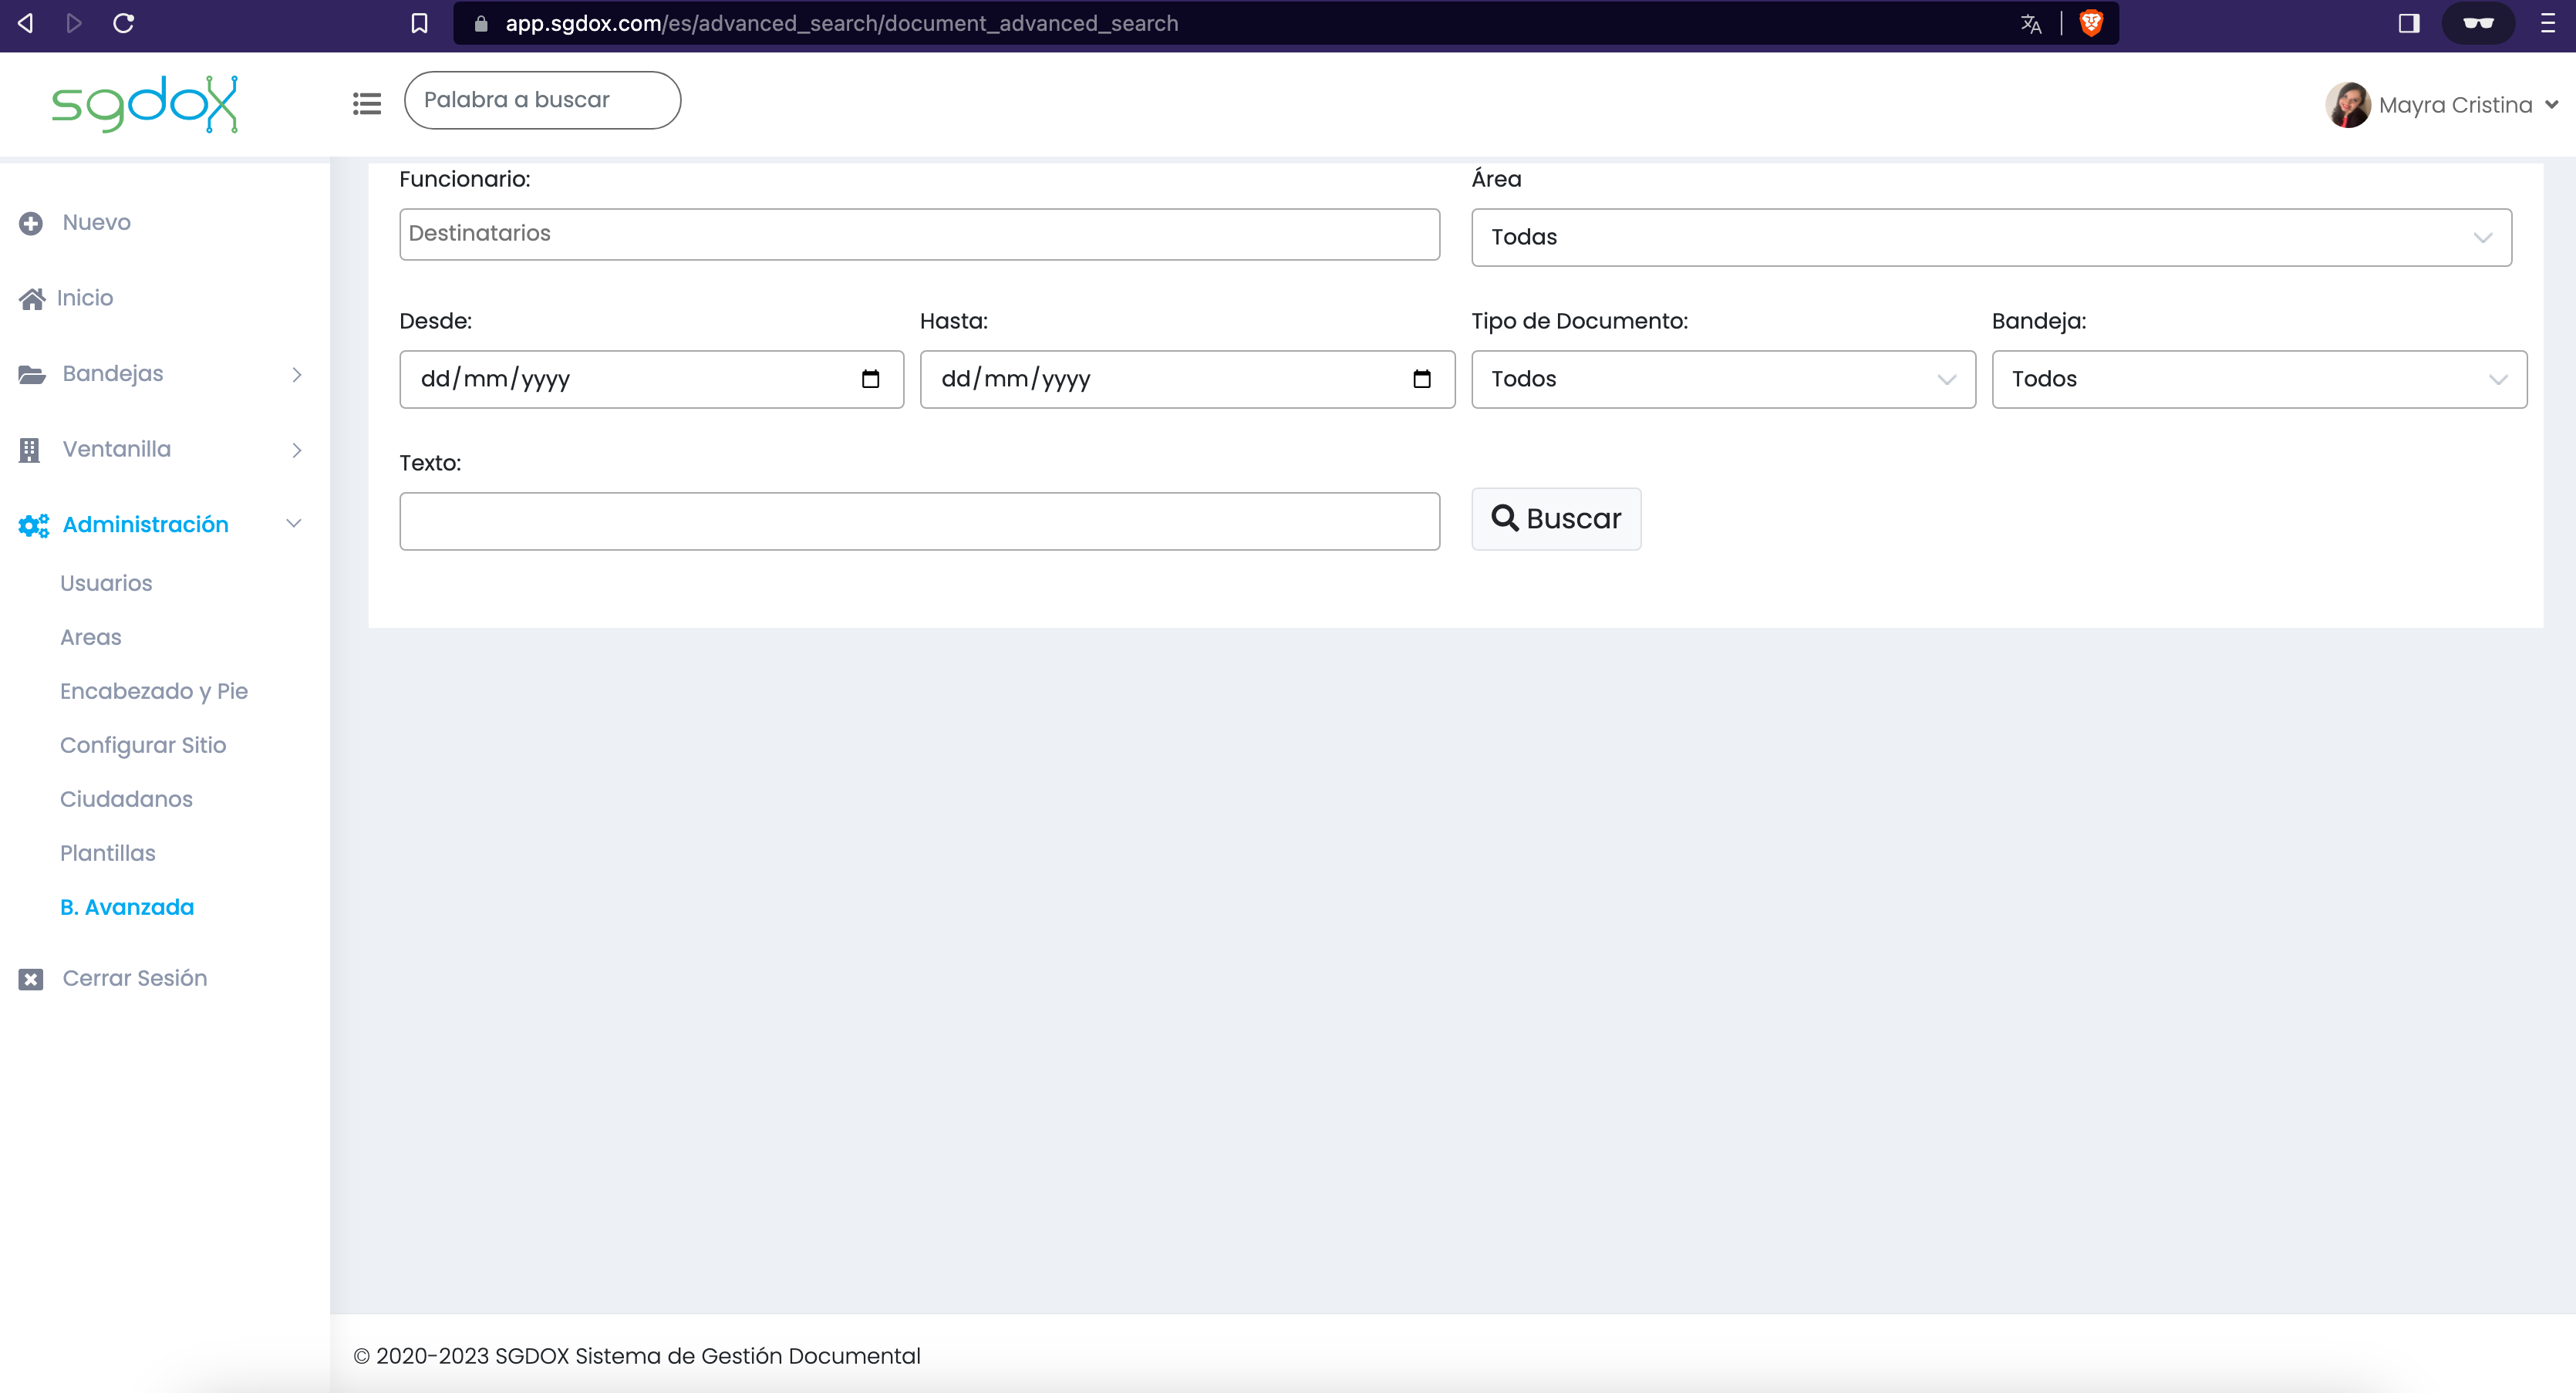
Task: Open Usuarios in the Administración menu
Action: click(x=106, y=583)
